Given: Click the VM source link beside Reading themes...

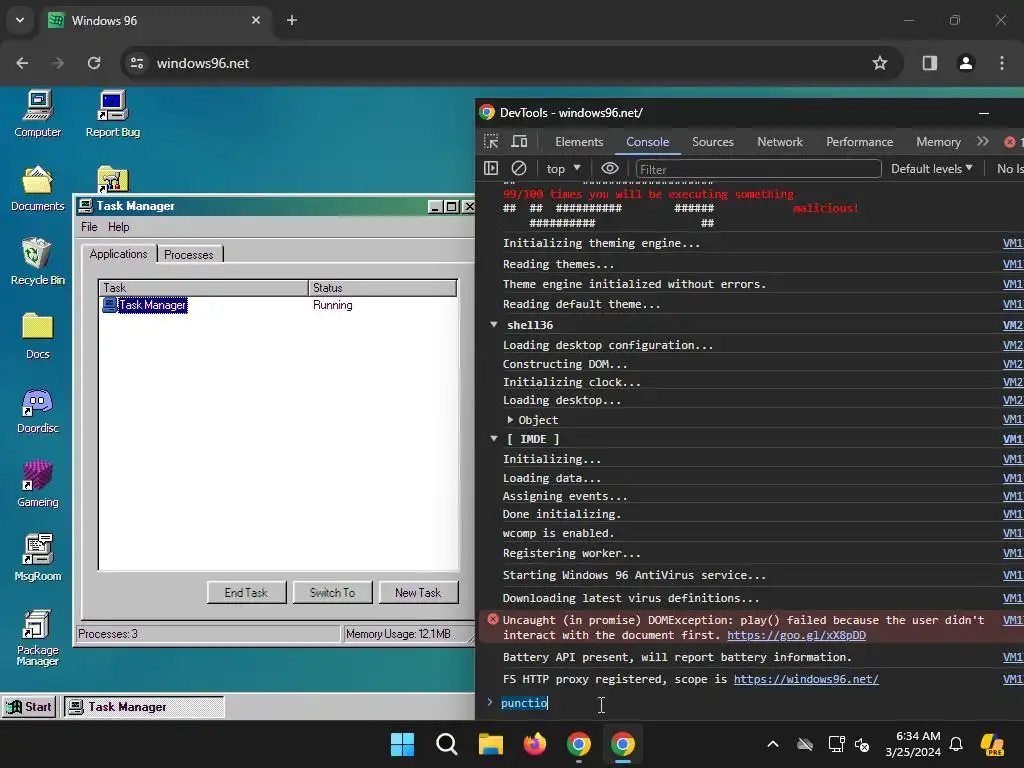Looking at the screenshot, I should [1012, 264].
